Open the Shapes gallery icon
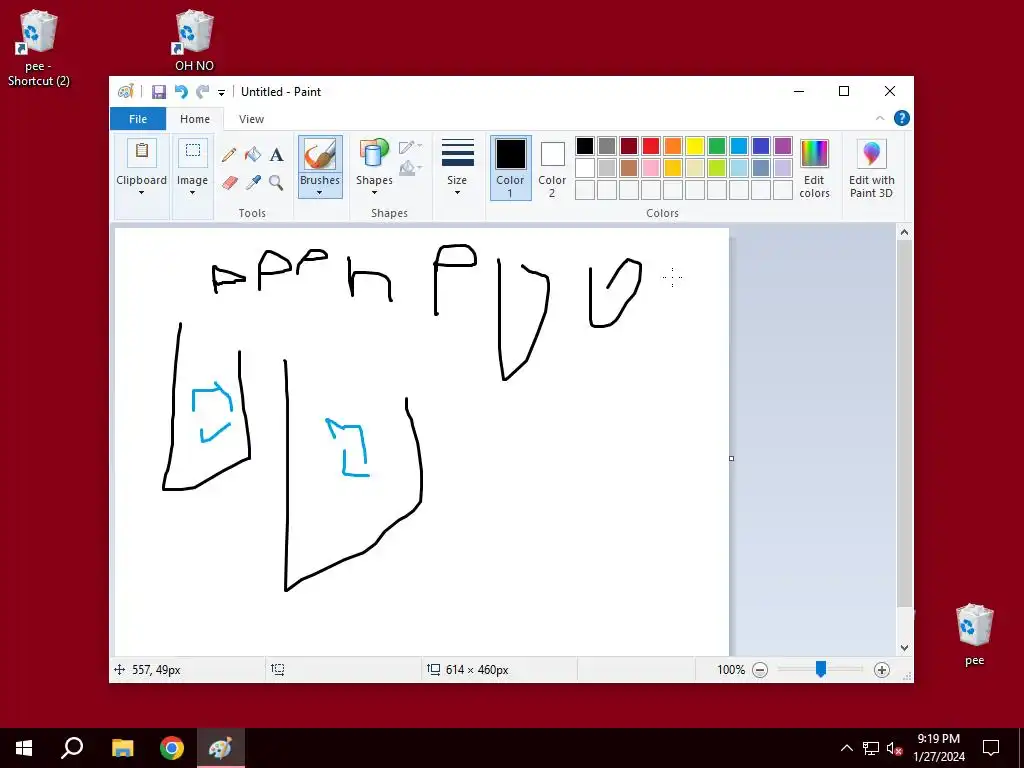This screenshot has width=1024, height=768. pos(374,153)
